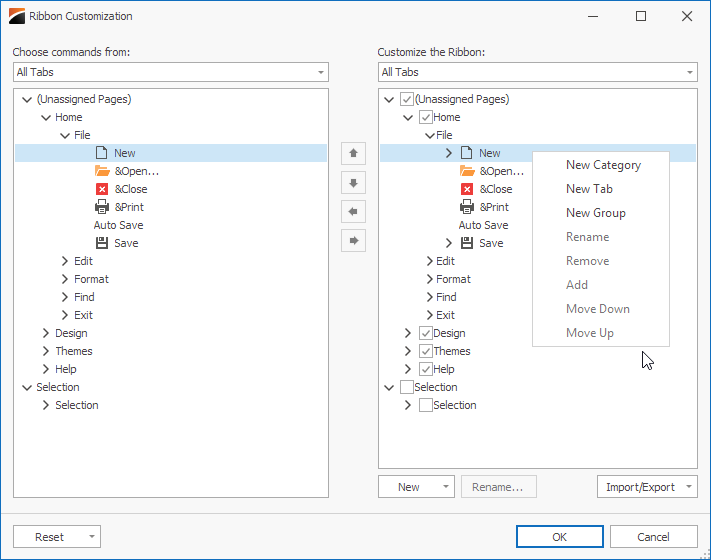Image resolution: width=711 pixels, height=560 pixels.
Task: Toggle the Themes page checkbox
Action: click(425, 351)
